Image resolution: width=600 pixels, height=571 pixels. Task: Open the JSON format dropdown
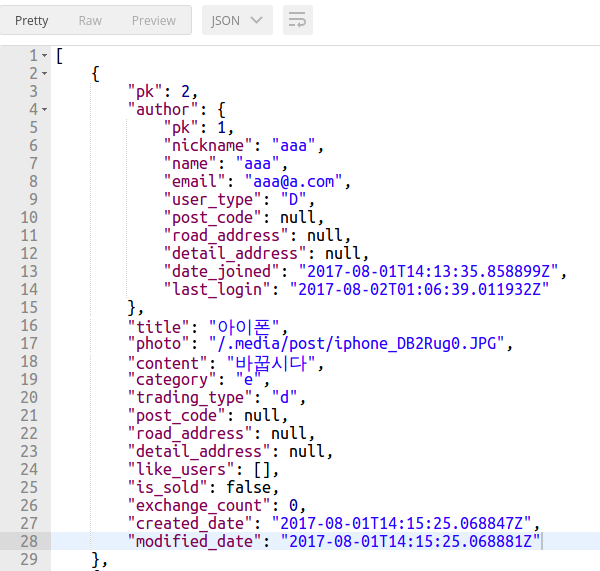237,20
